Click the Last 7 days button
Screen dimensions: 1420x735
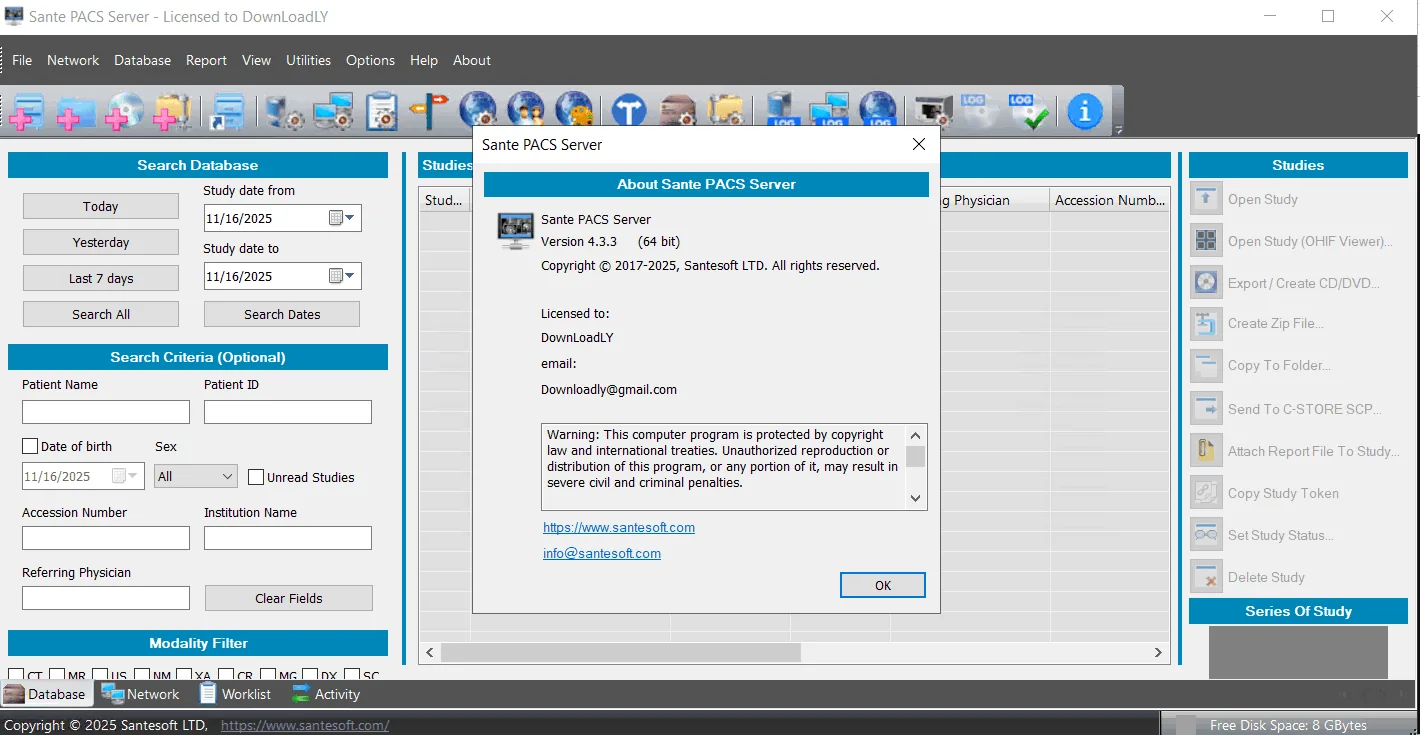tap(101, 278)
